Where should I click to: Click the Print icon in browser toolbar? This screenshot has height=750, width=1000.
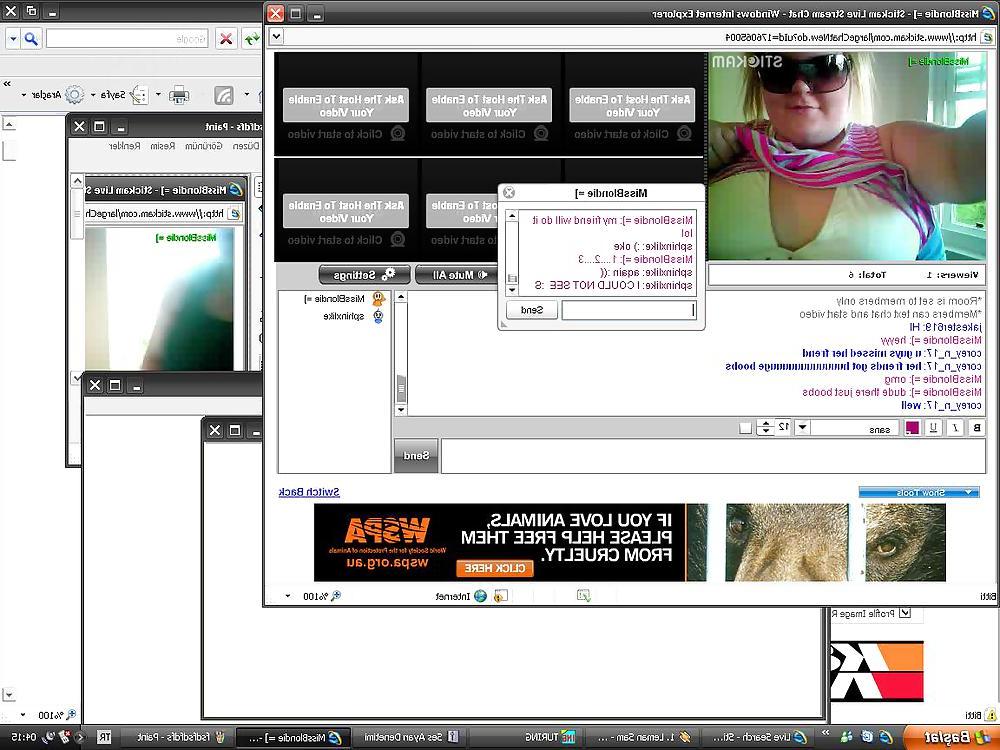click(179, 94)
